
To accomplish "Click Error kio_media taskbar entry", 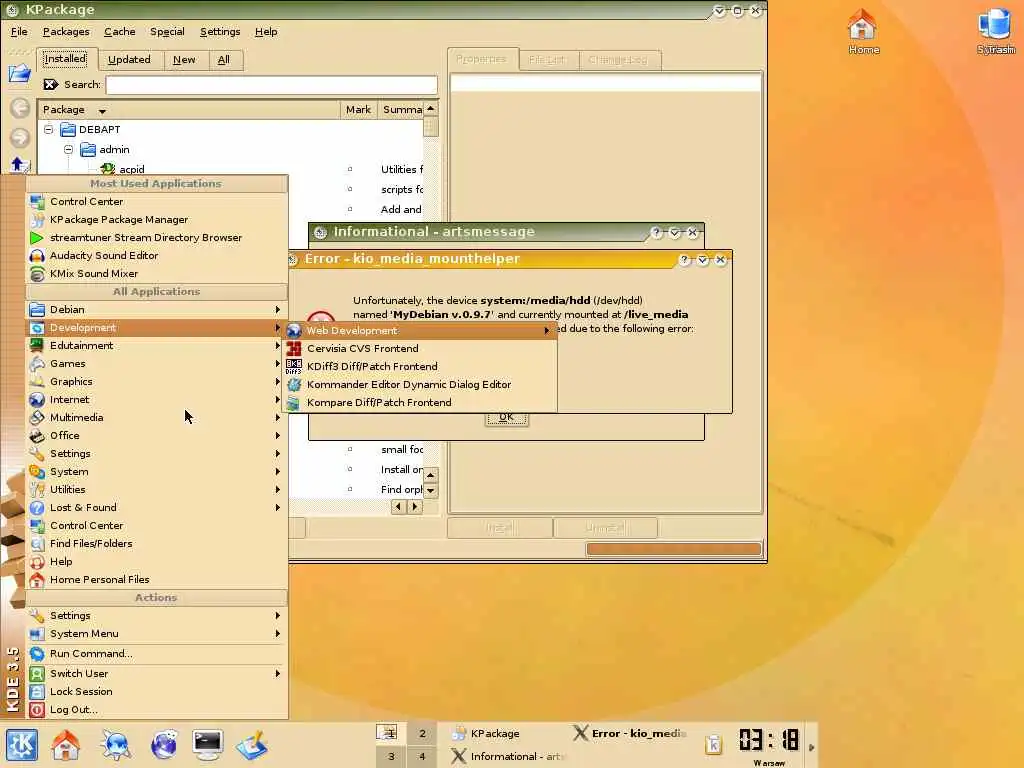I will pos(630,733).
